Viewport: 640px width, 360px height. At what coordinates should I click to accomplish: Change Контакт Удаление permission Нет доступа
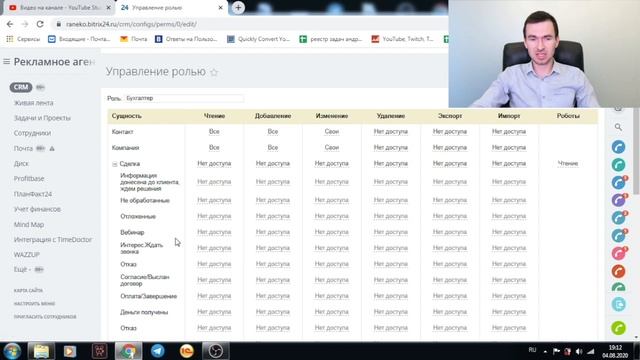pos(391,131)
